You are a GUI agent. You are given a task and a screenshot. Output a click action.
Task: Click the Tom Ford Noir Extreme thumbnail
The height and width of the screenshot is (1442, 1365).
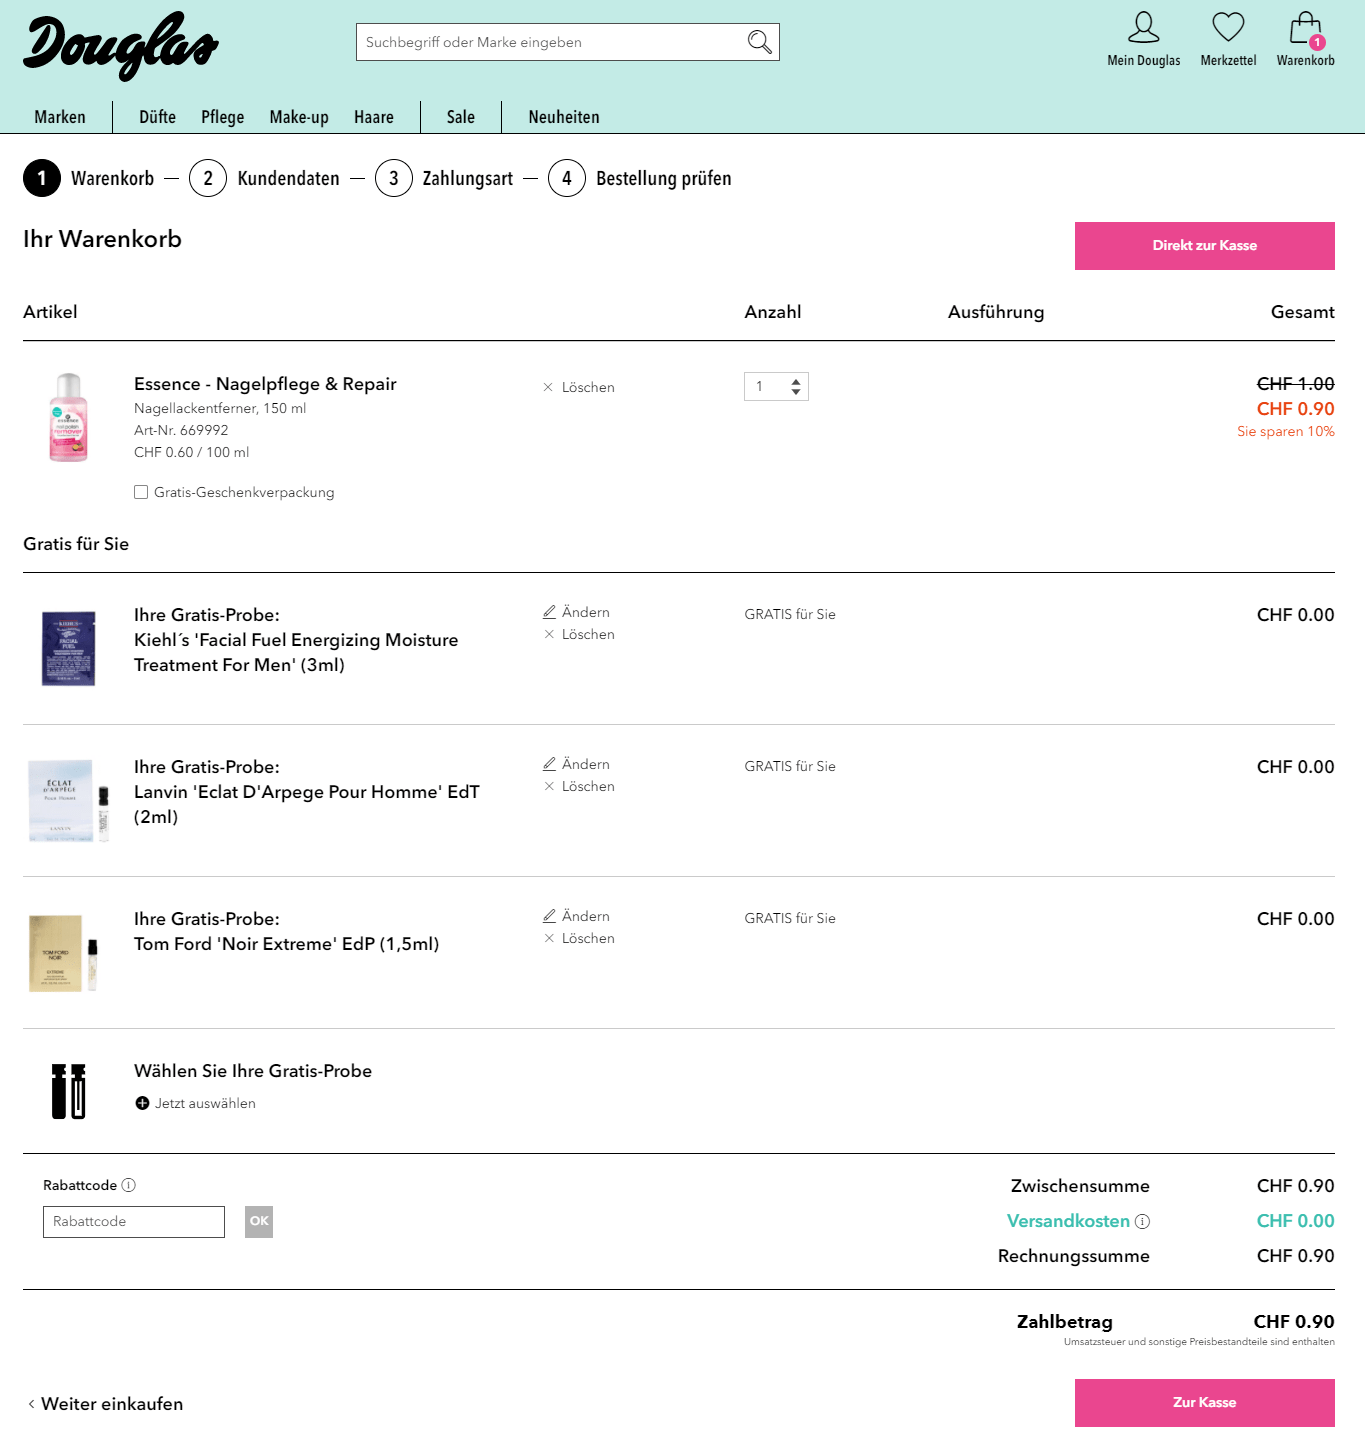point(64,952)
